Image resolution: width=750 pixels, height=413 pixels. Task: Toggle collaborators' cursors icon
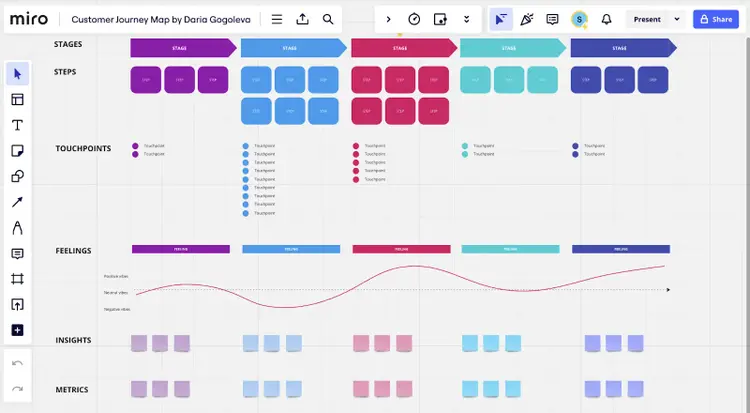click(x=501, y=19)
